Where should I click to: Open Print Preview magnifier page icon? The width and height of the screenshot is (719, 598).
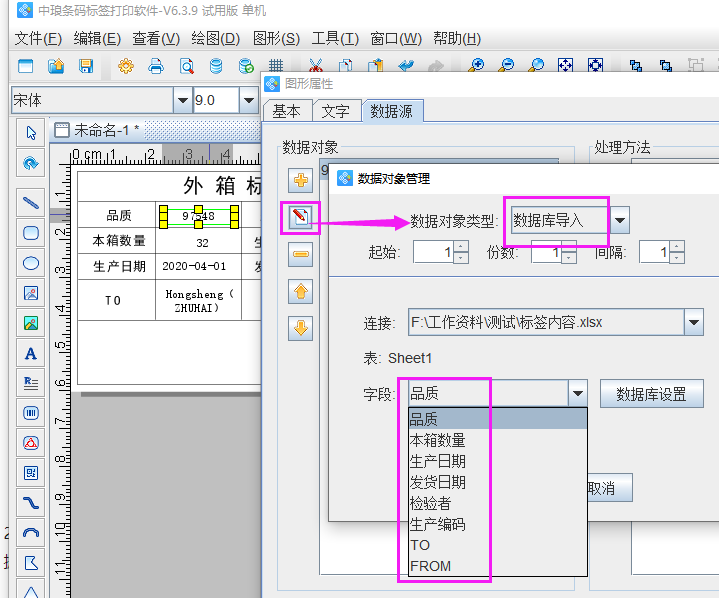coord(186,66)
